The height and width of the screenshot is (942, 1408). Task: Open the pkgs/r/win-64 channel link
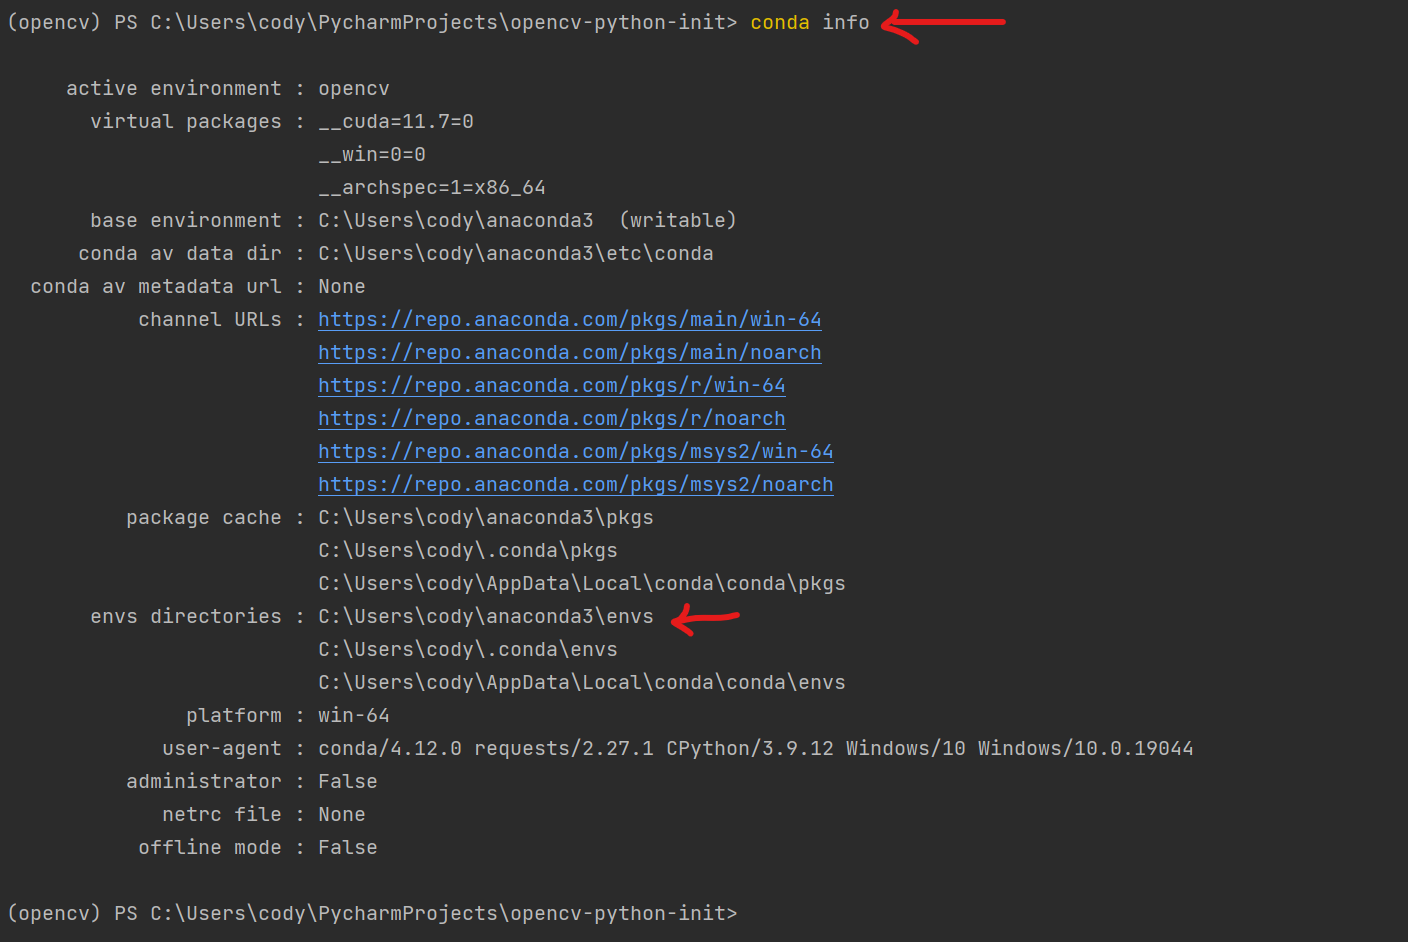(x=551, y=386)
